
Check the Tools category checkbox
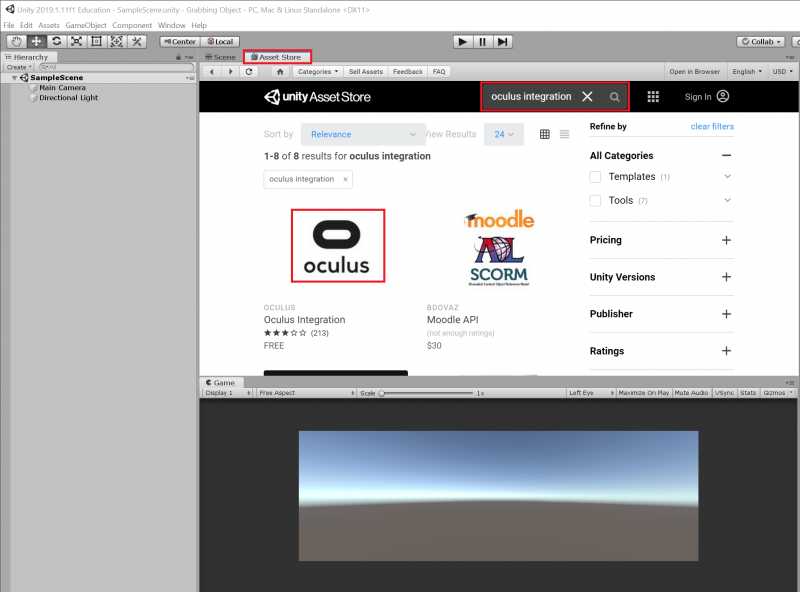point(595,201)
